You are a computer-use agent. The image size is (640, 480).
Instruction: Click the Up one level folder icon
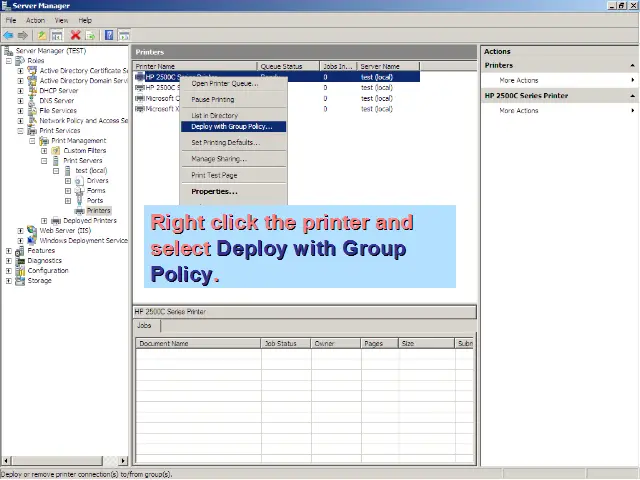[42, 36]
